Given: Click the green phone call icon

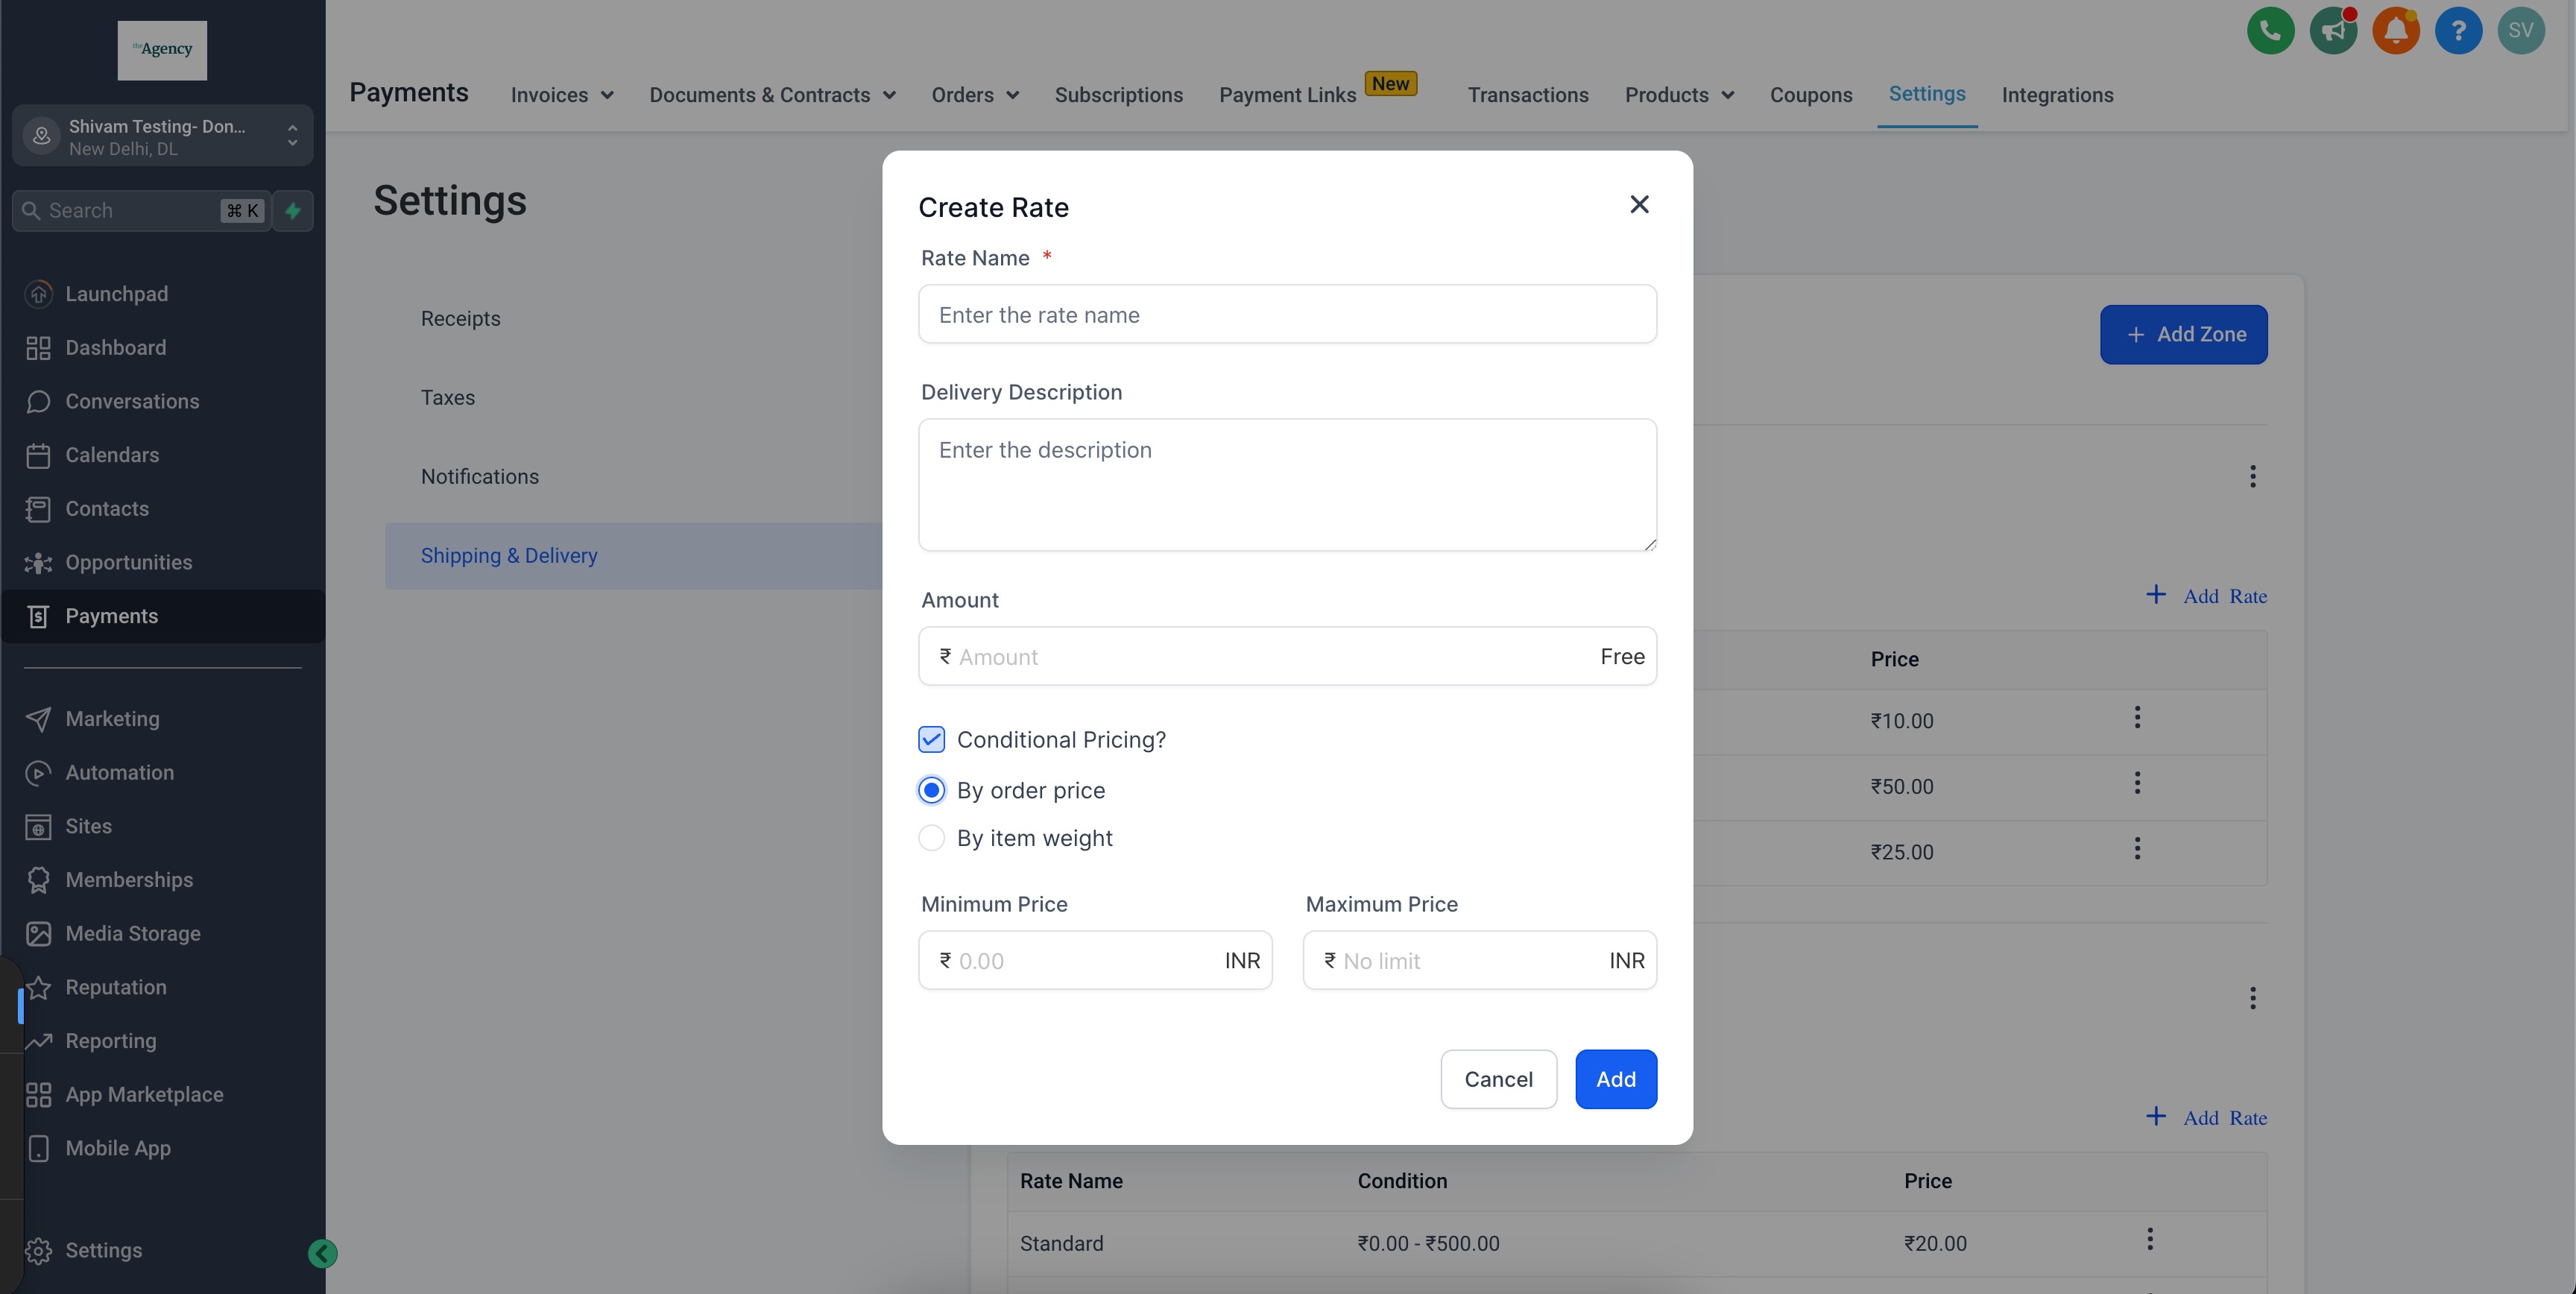Looking at the screenshot, I should (2270, 31).
